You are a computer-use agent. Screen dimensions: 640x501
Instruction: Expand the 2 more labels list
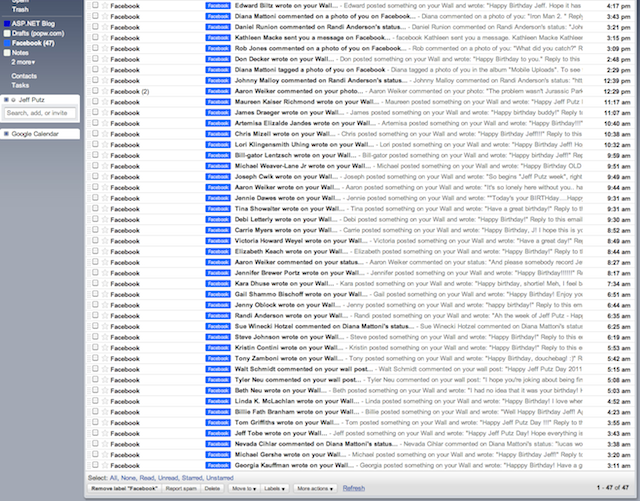[23, 62]
